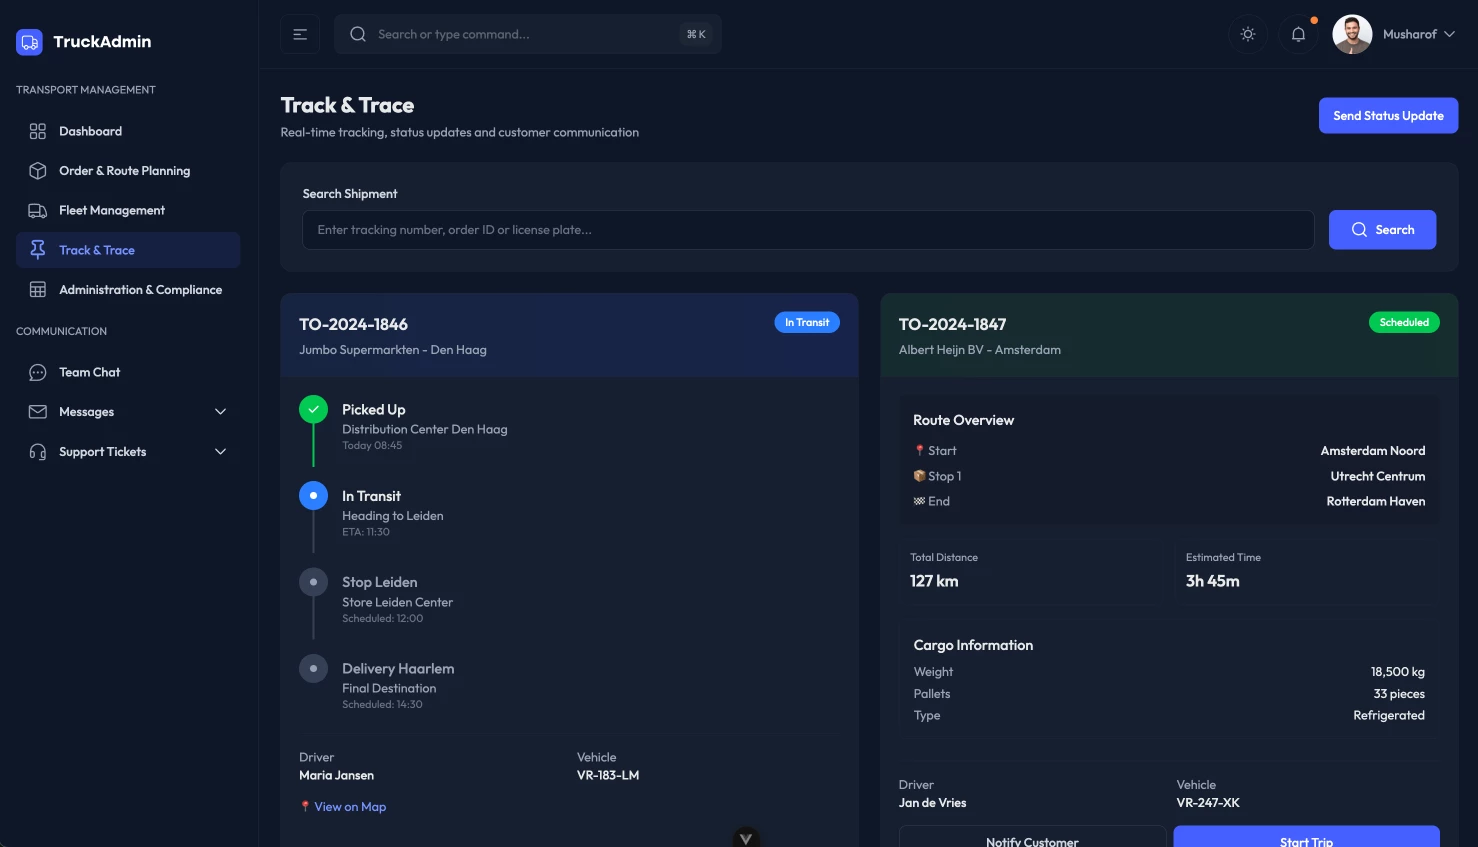This screenshot has width=1478, height=847.
Task: Open the View on Map link
Action: pyautogui.click(x=350, y=807)
